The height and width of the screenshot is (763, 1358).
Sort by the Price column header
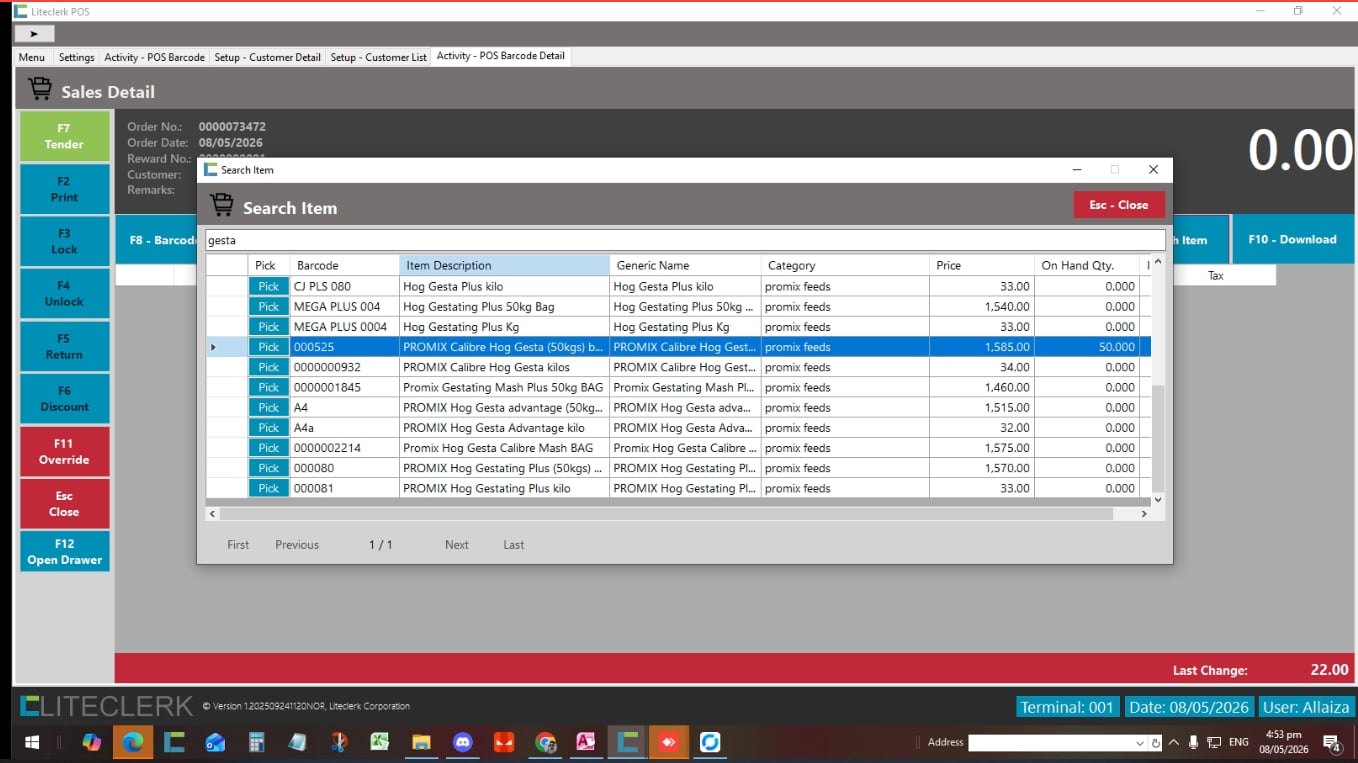982,265
